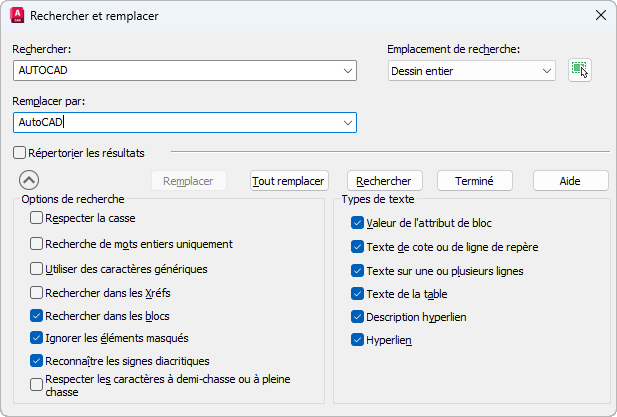
Task: Uncheck Valeur de l'attribut de bloc
Action: (x=358, y=223)
